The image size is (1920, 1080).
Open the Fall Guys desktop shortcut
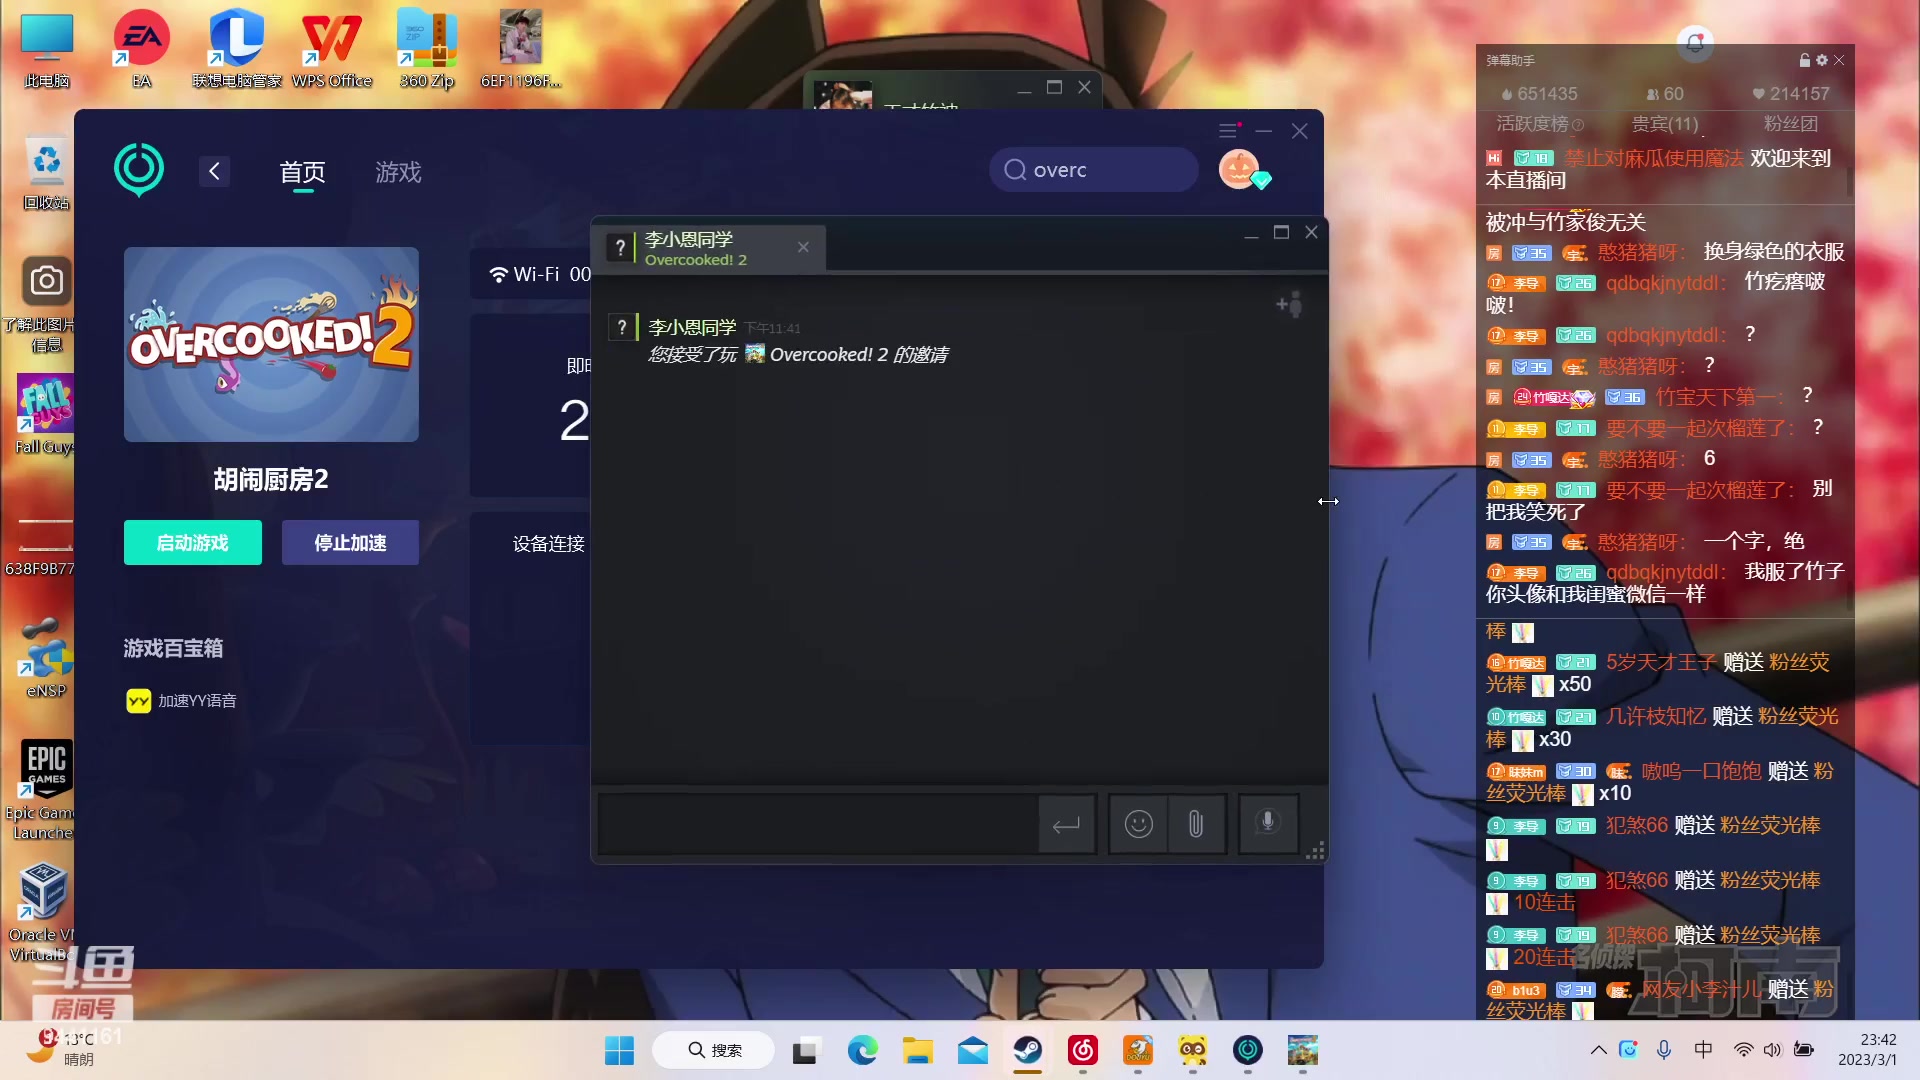(44, 415)
